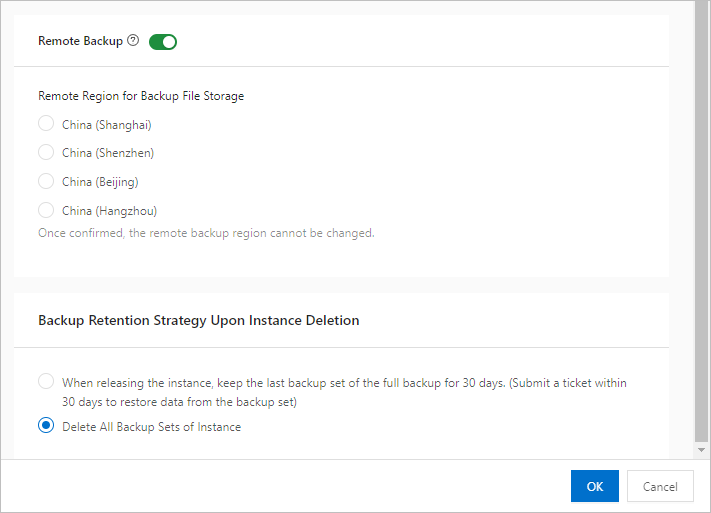Click the vertical scrollbar thumb

click(x=701, y=221)
